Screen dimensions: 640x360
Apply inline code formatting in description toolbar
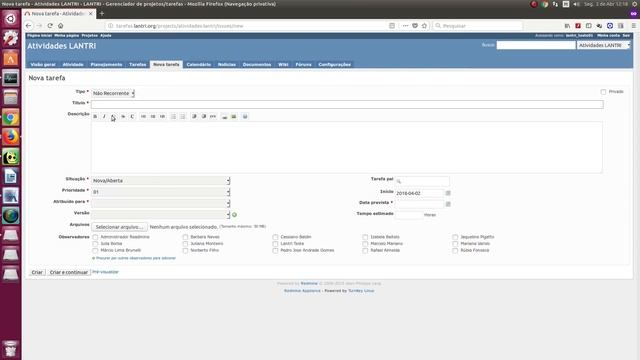(132, 117)
